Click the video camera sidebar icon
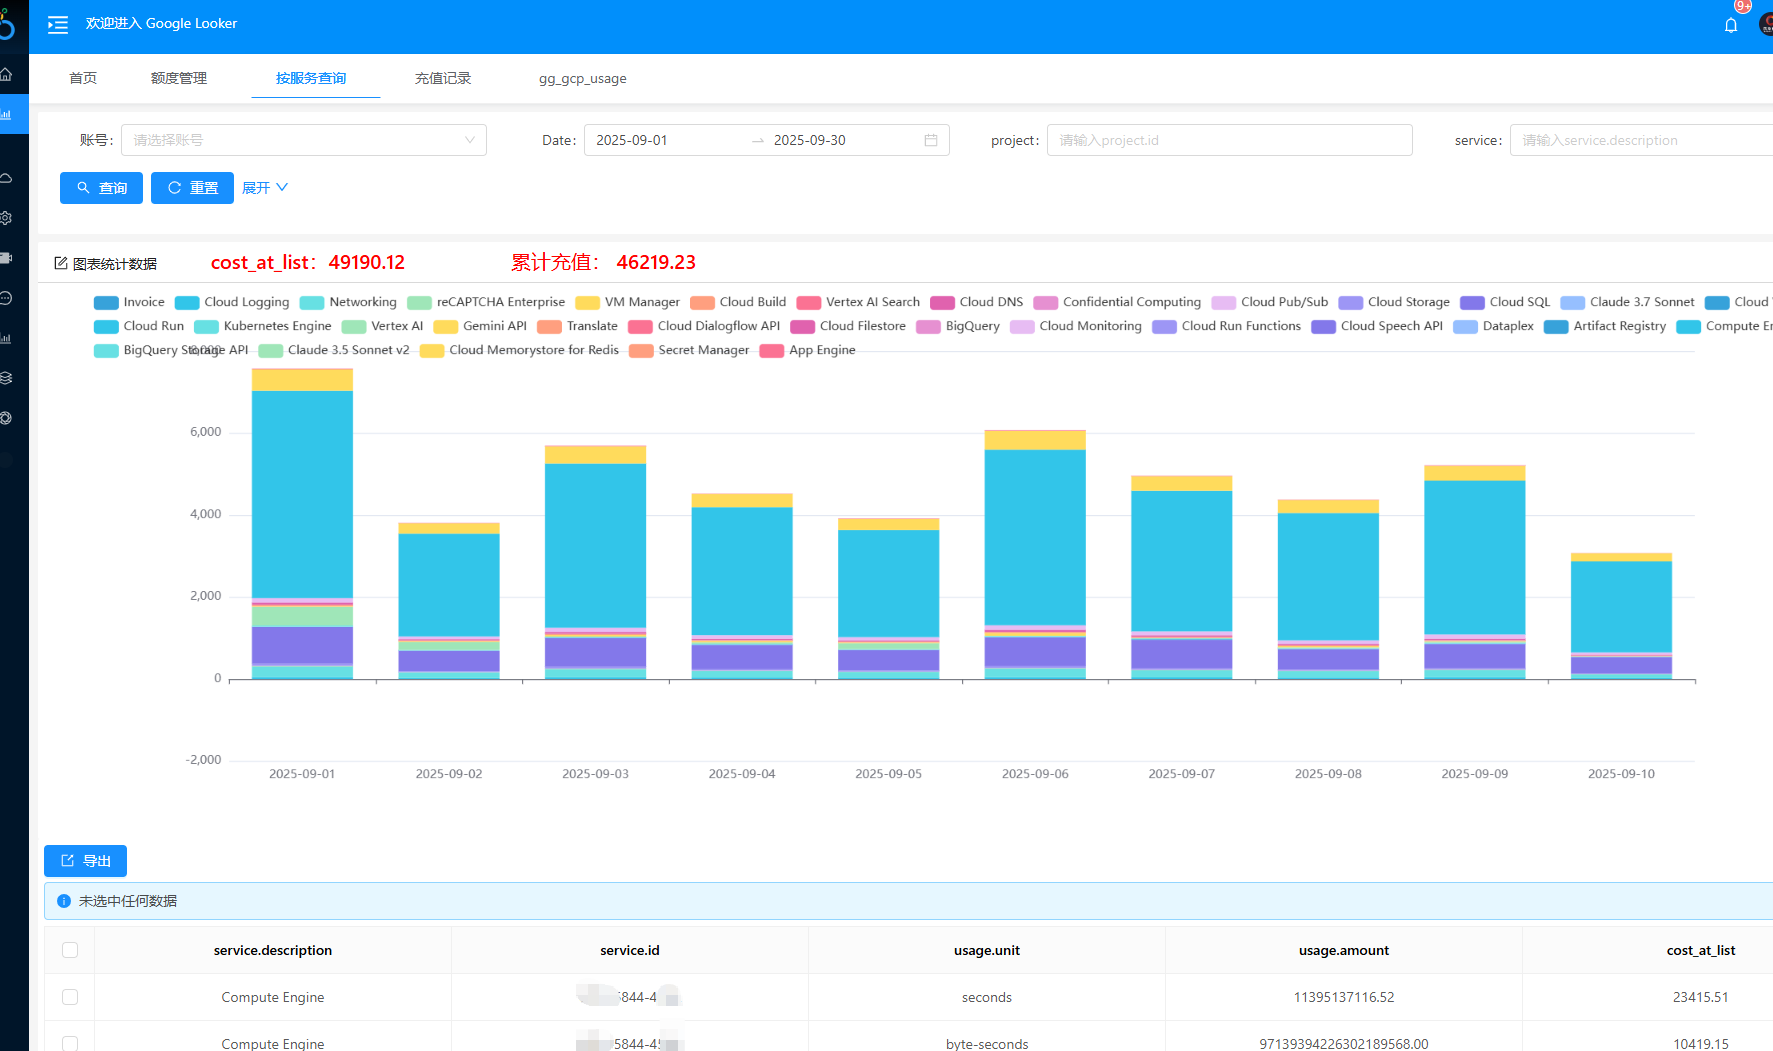The height and width of the screenshot is (1051, 1773). (x=6, y=258)
